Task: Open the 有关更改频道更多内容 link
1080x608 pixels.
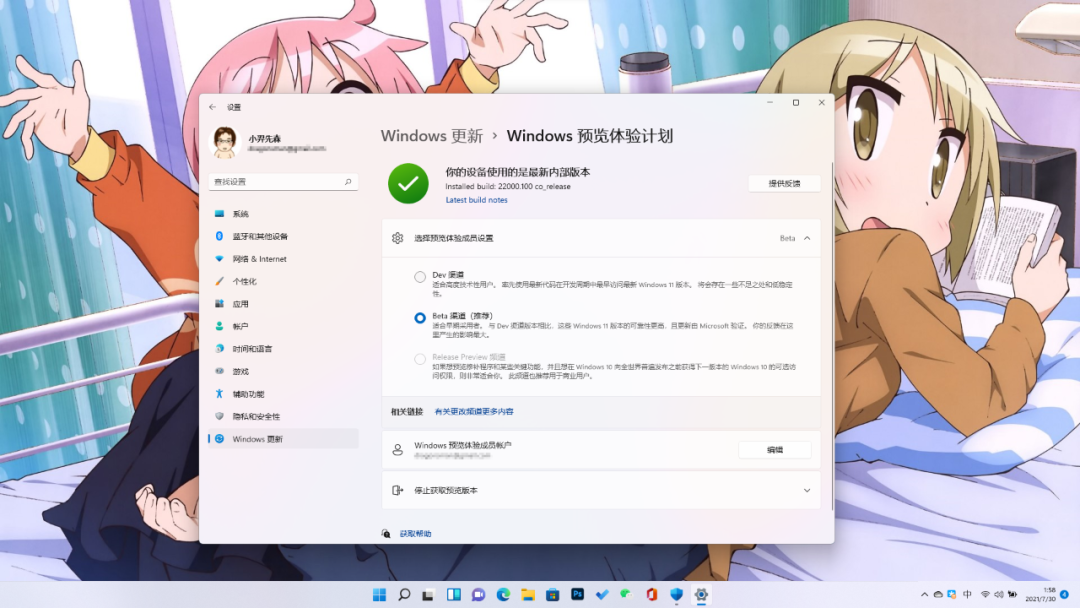Action: (x=474, y=412)
